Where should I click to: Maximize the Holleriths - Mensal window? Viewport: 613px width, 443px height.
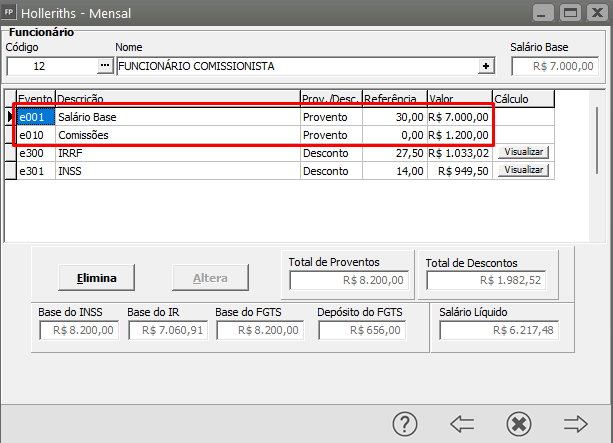[x=571, y=13]
